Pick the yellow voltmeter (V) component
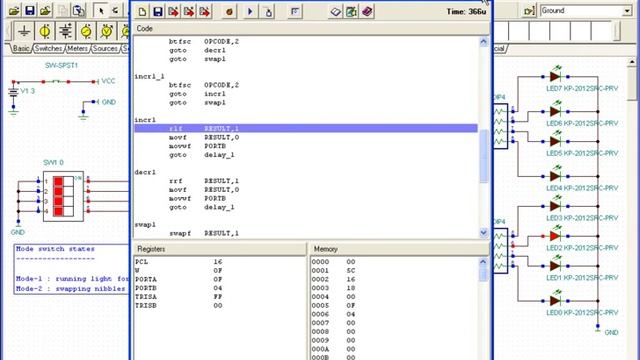Image resolution: width=640 pixels, height=360 pixels. click(x=107, y=31)
